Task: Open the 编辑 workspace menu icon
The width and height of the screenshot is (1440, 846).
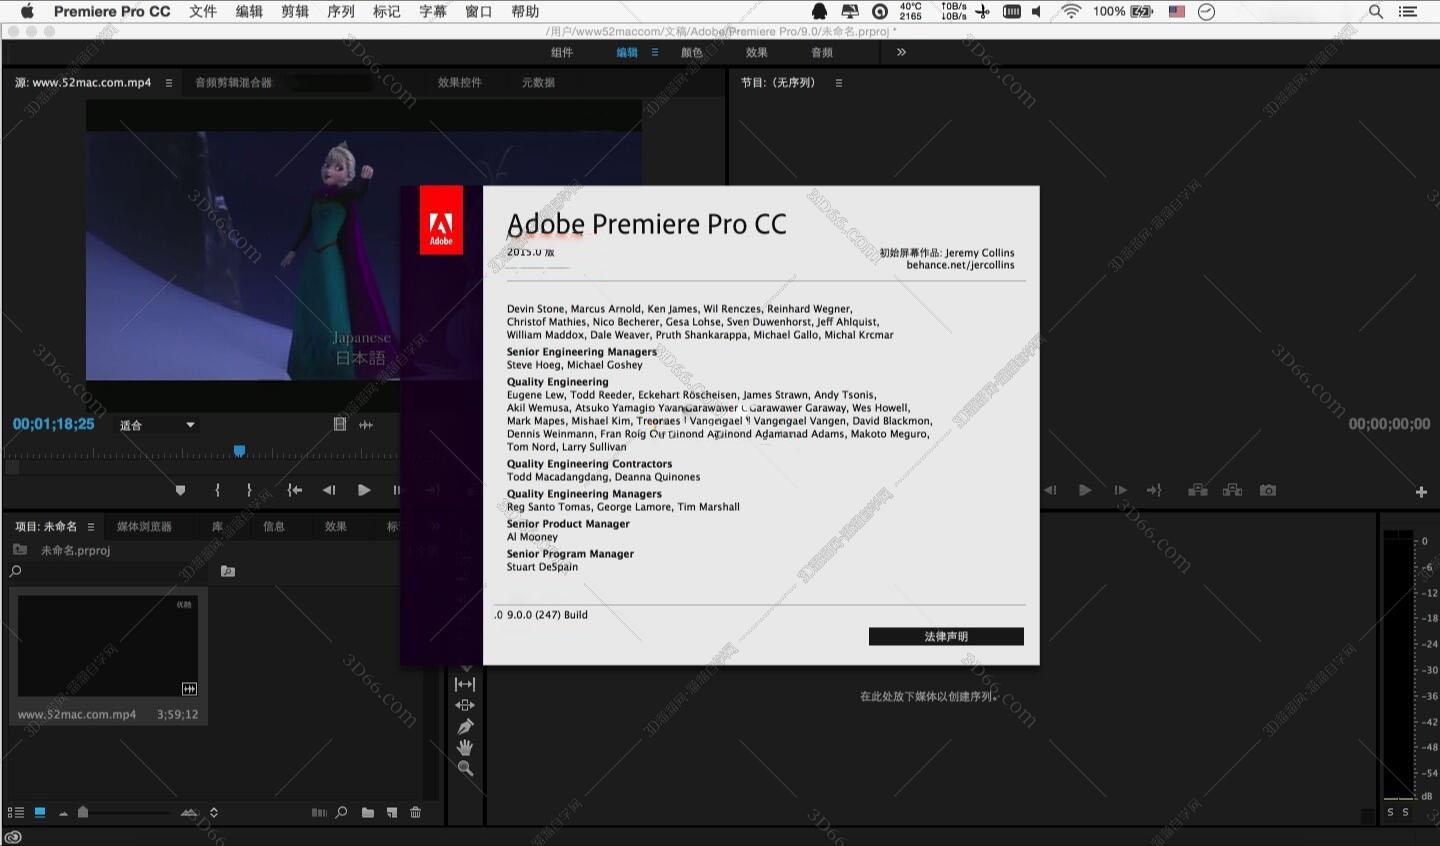Action: [x=655, y=52]
